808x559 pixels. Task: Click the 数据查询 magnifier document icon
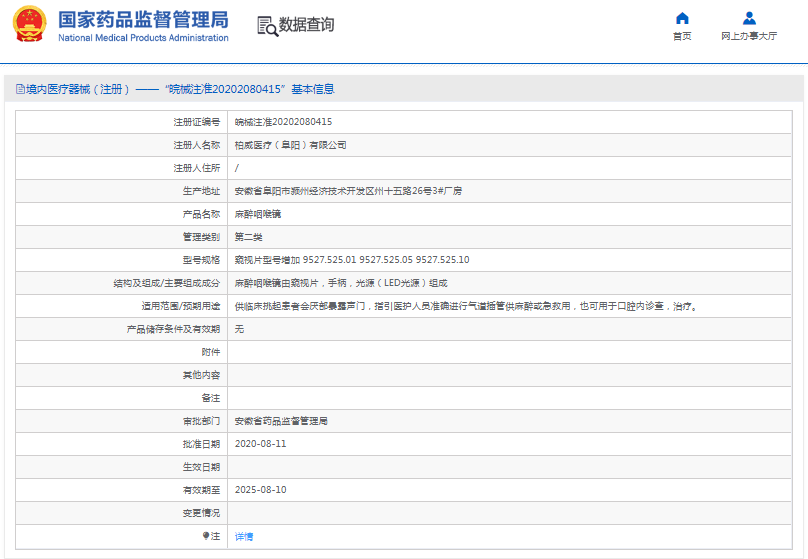pyautogui.click(x=267, y=26)
